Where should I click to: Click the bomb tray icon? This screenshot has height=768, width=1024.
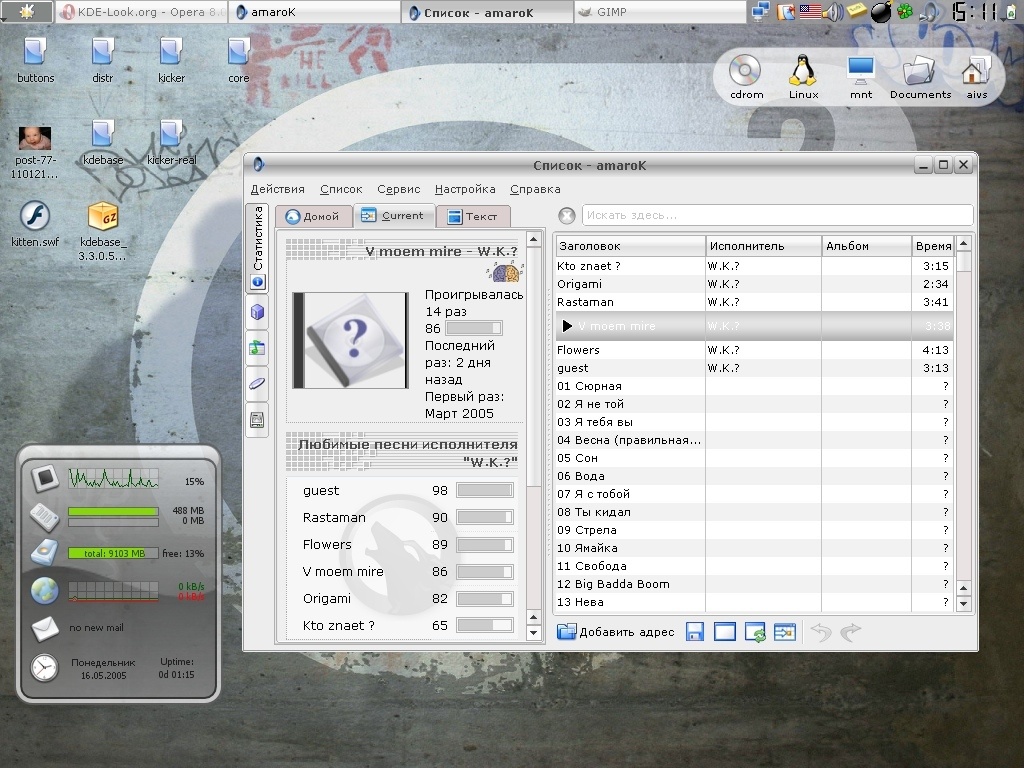(x=881, y=12)
